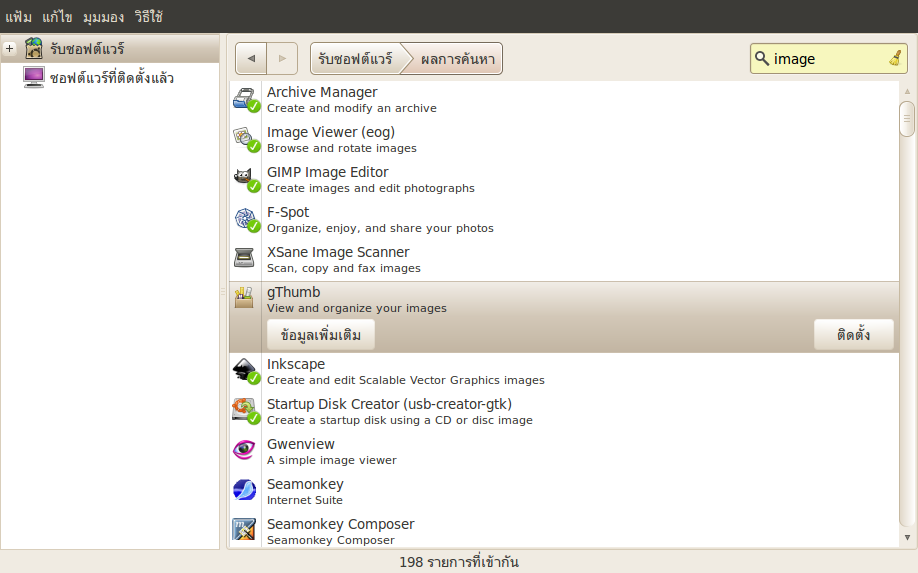Click the magnifier icon in search box
The height and width of the screenshot is (573, 918).
[x=761, y=58]
